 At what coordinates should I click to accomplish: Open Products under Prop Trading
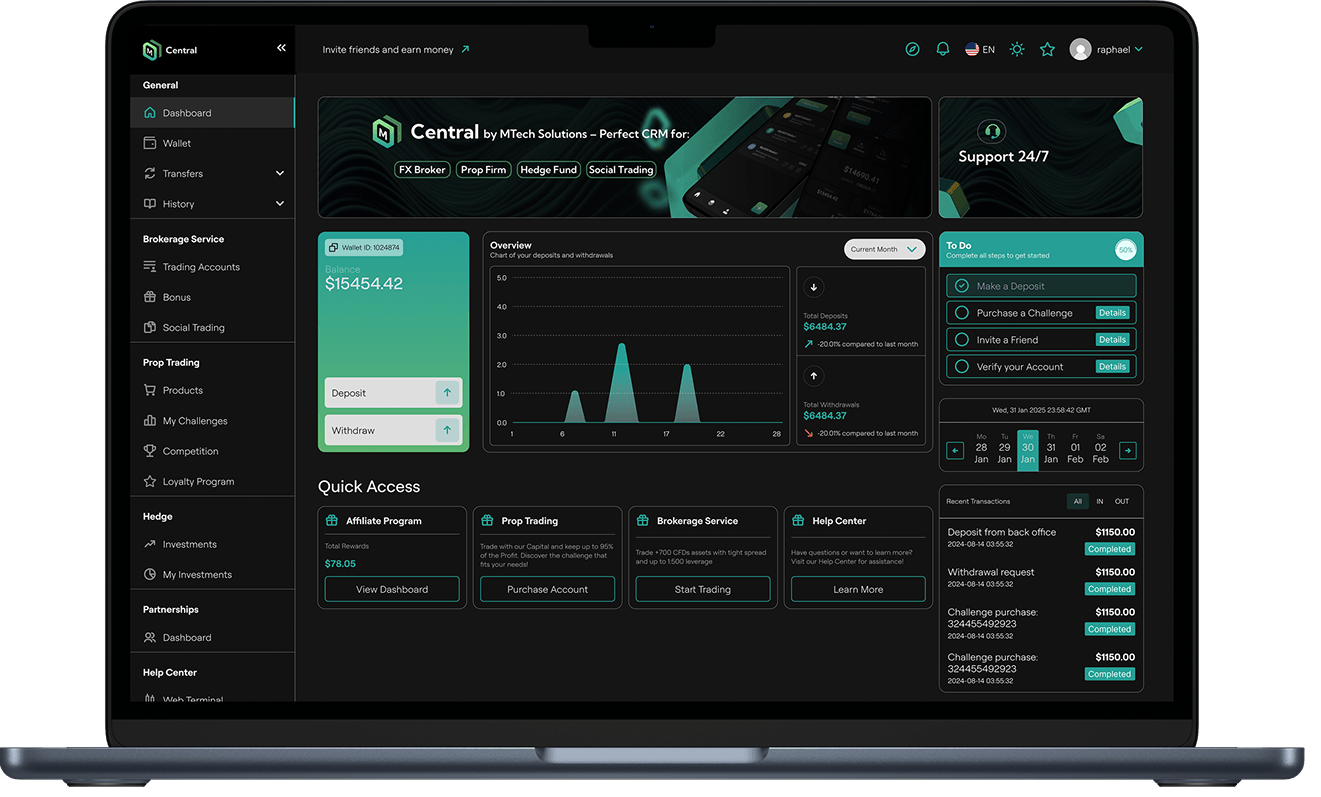pyautogui.click(x=212, y=390)
